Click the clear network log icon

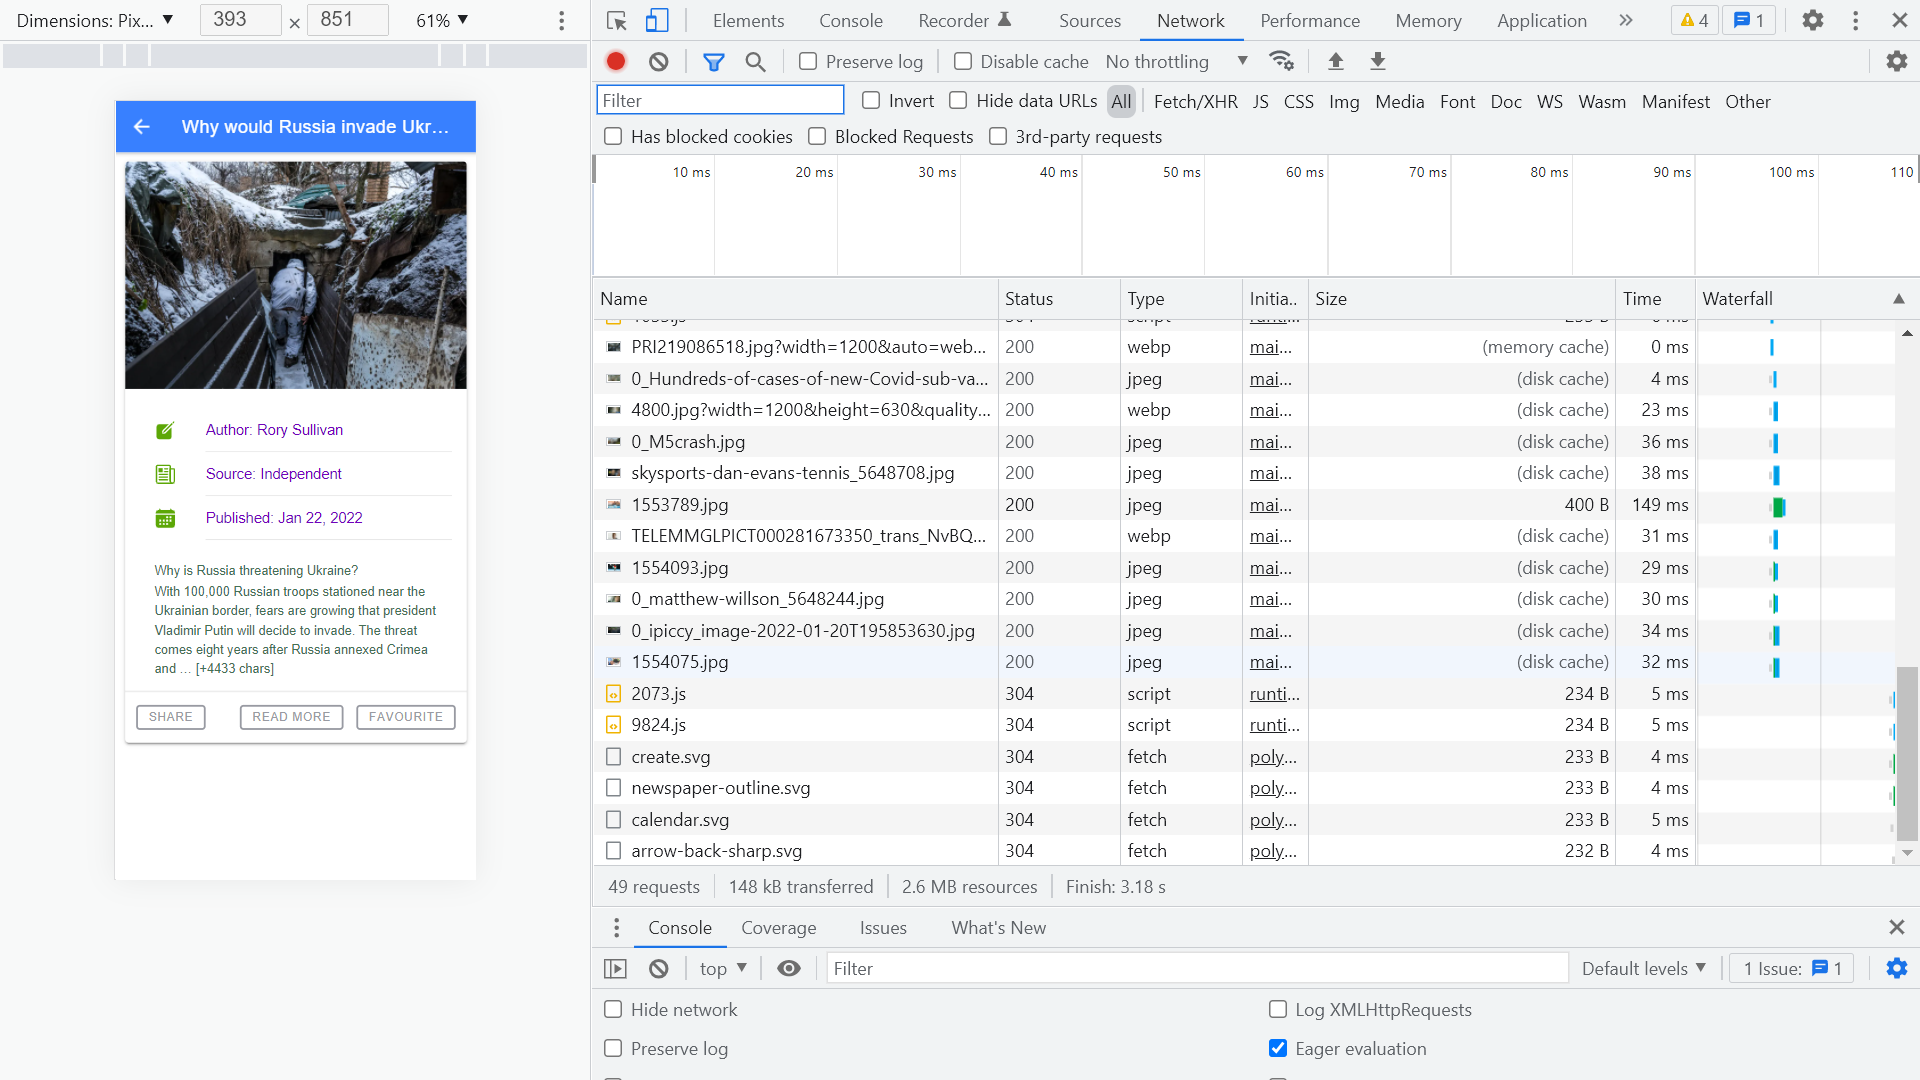[658, 62]
